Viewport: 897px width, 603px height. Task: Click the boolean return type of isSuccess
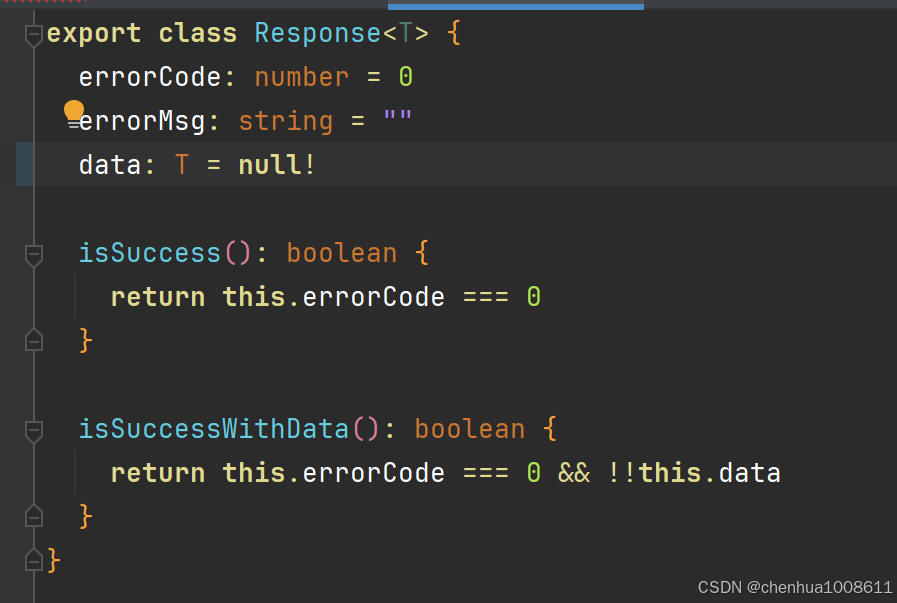coord(342,253)
